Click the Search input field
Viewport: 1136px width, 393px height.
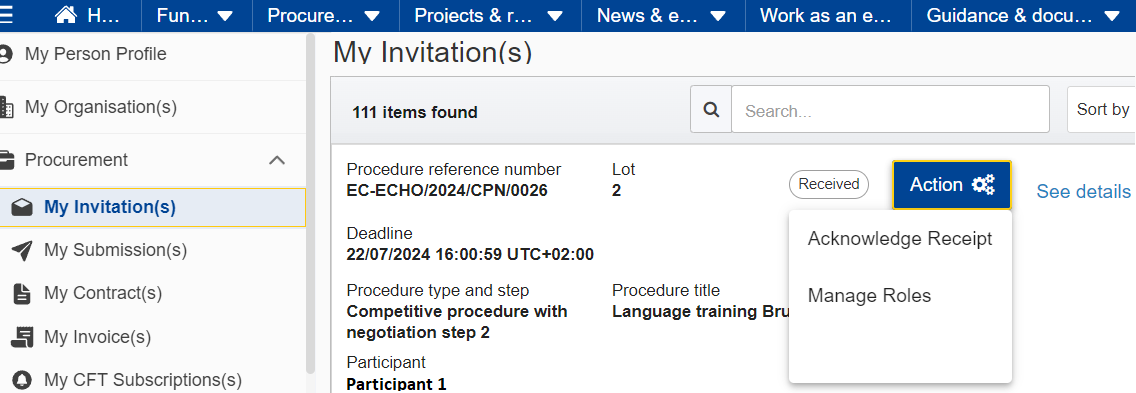[890, 109]
